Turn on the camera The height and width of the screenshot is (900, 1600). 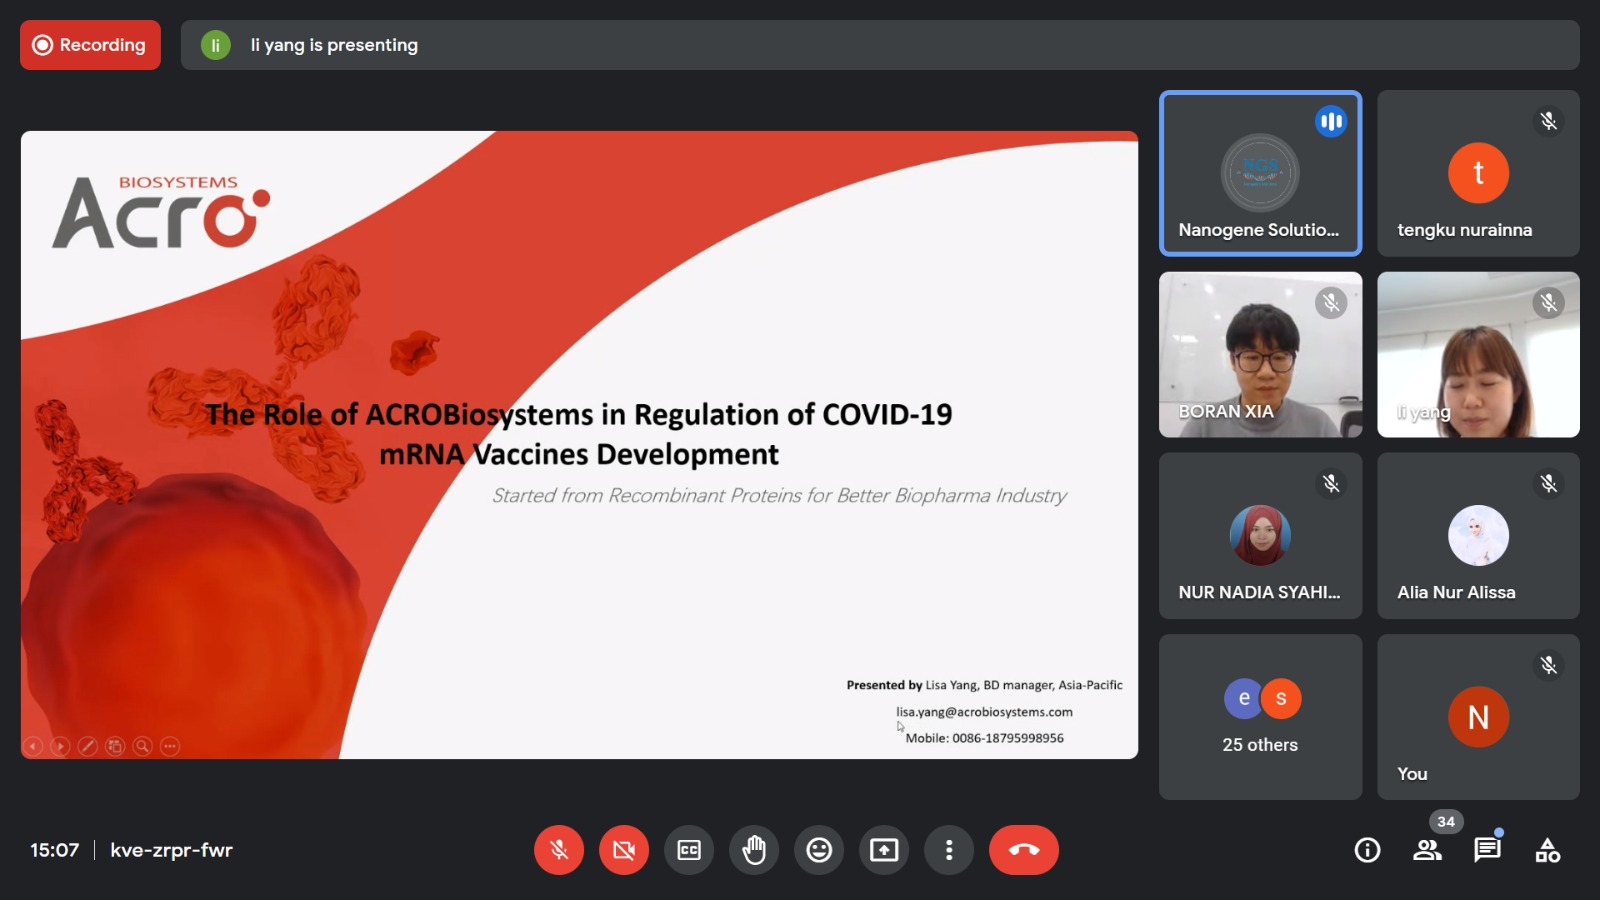click(624, 850)
